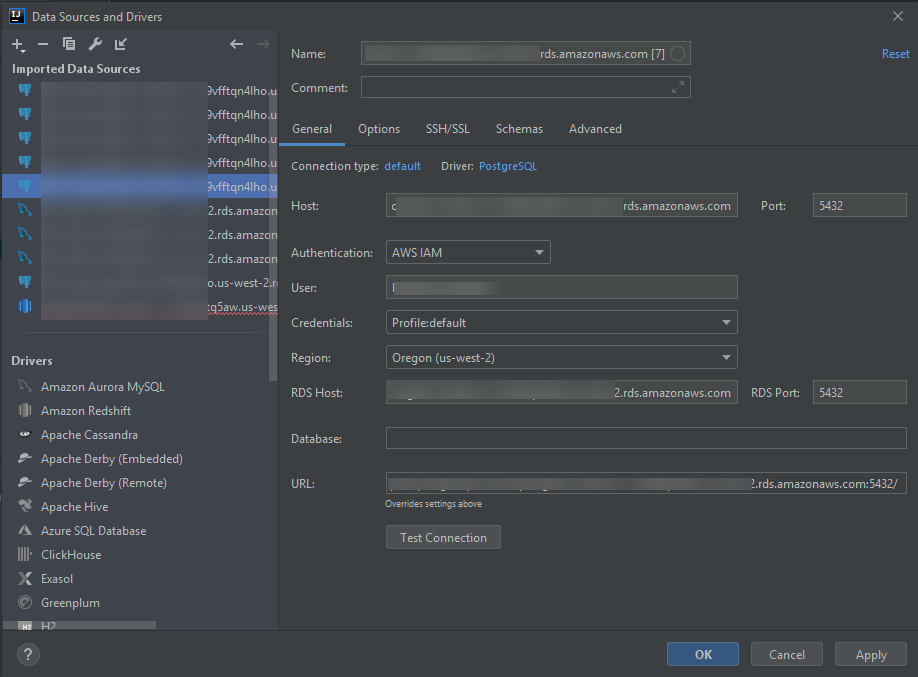Navigate back with the left arrow
The width and height of the screenshot is (918, 677).
(237, 44)
